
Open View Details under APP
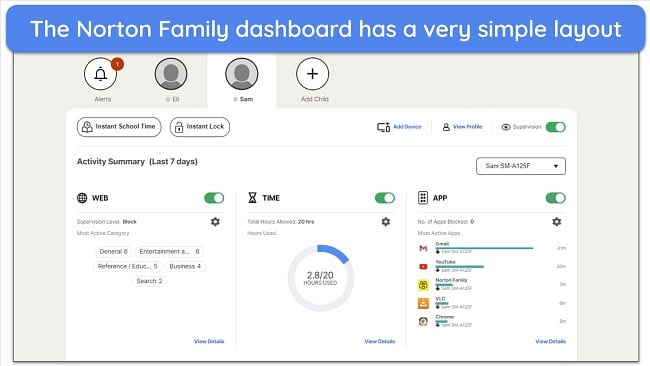coord(551,341)
